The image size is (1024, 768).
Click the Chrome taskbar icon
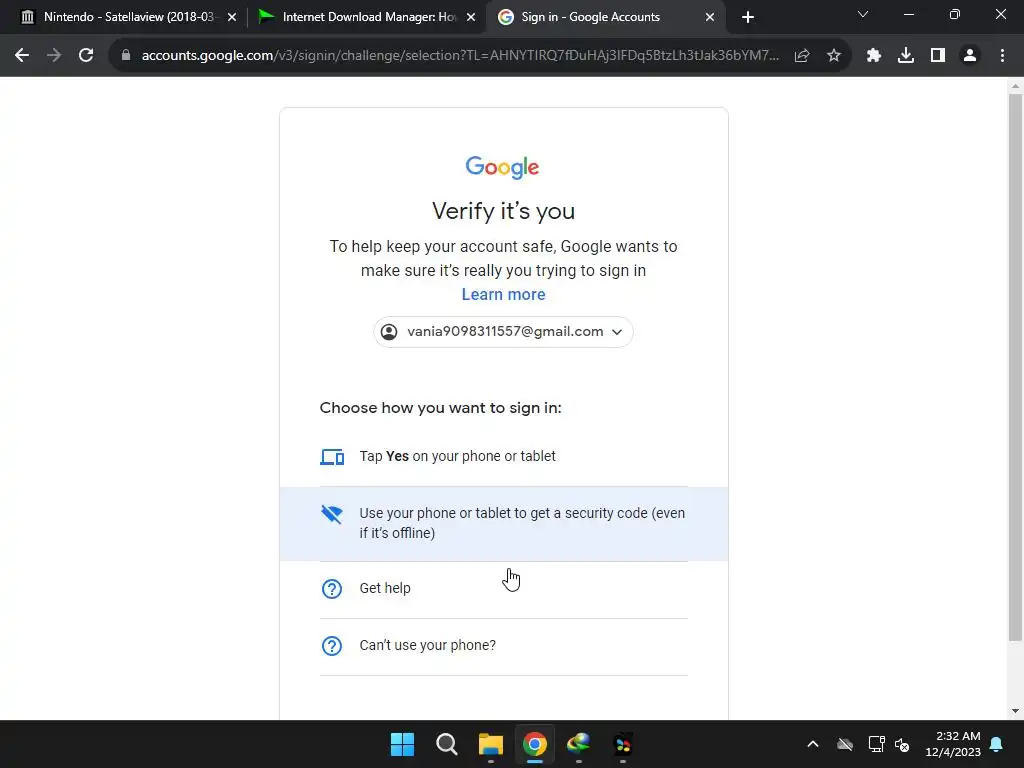click(x=535, y=744)
